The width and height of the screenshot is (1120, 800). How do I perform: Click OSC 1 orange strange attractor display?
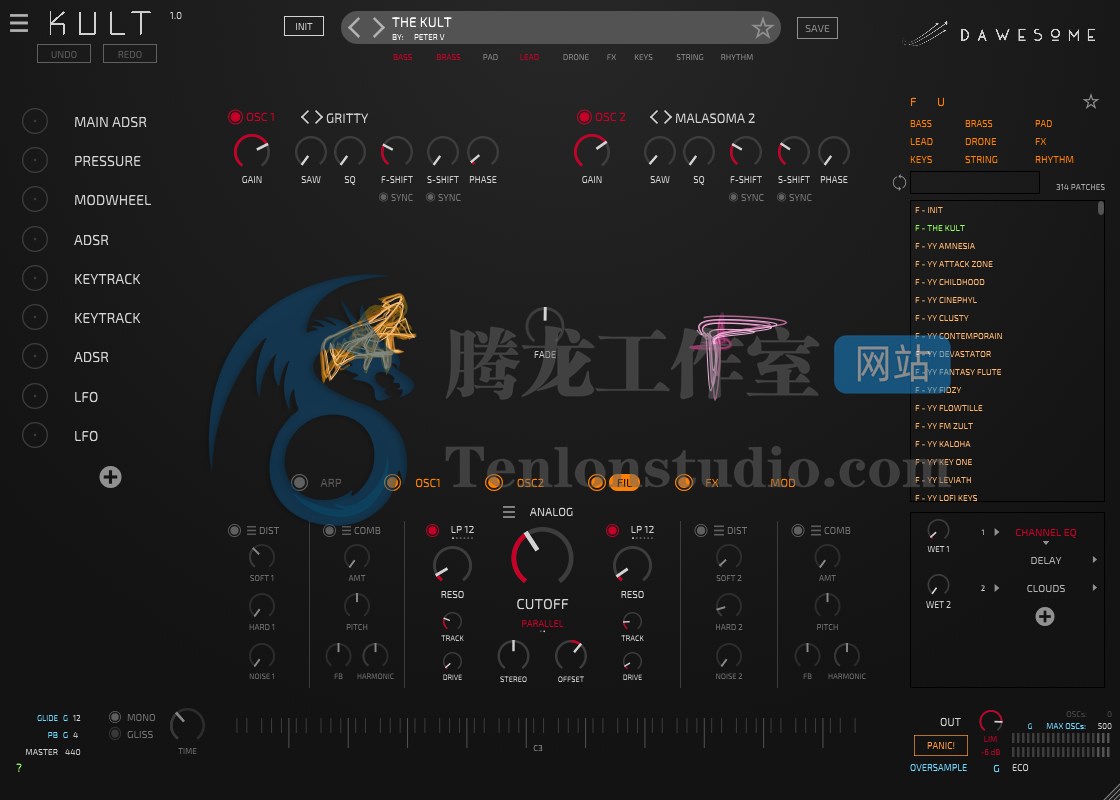coord(369,336)
